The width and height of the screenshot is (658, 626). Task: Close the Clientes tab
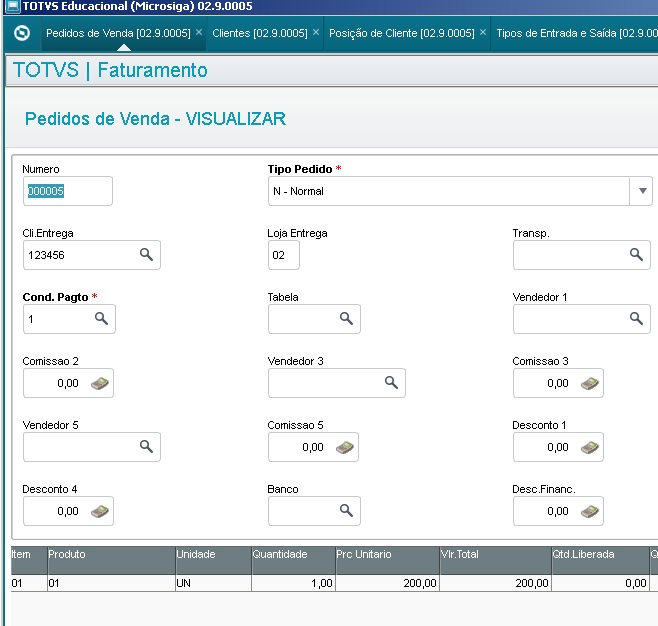click(316, 32)
